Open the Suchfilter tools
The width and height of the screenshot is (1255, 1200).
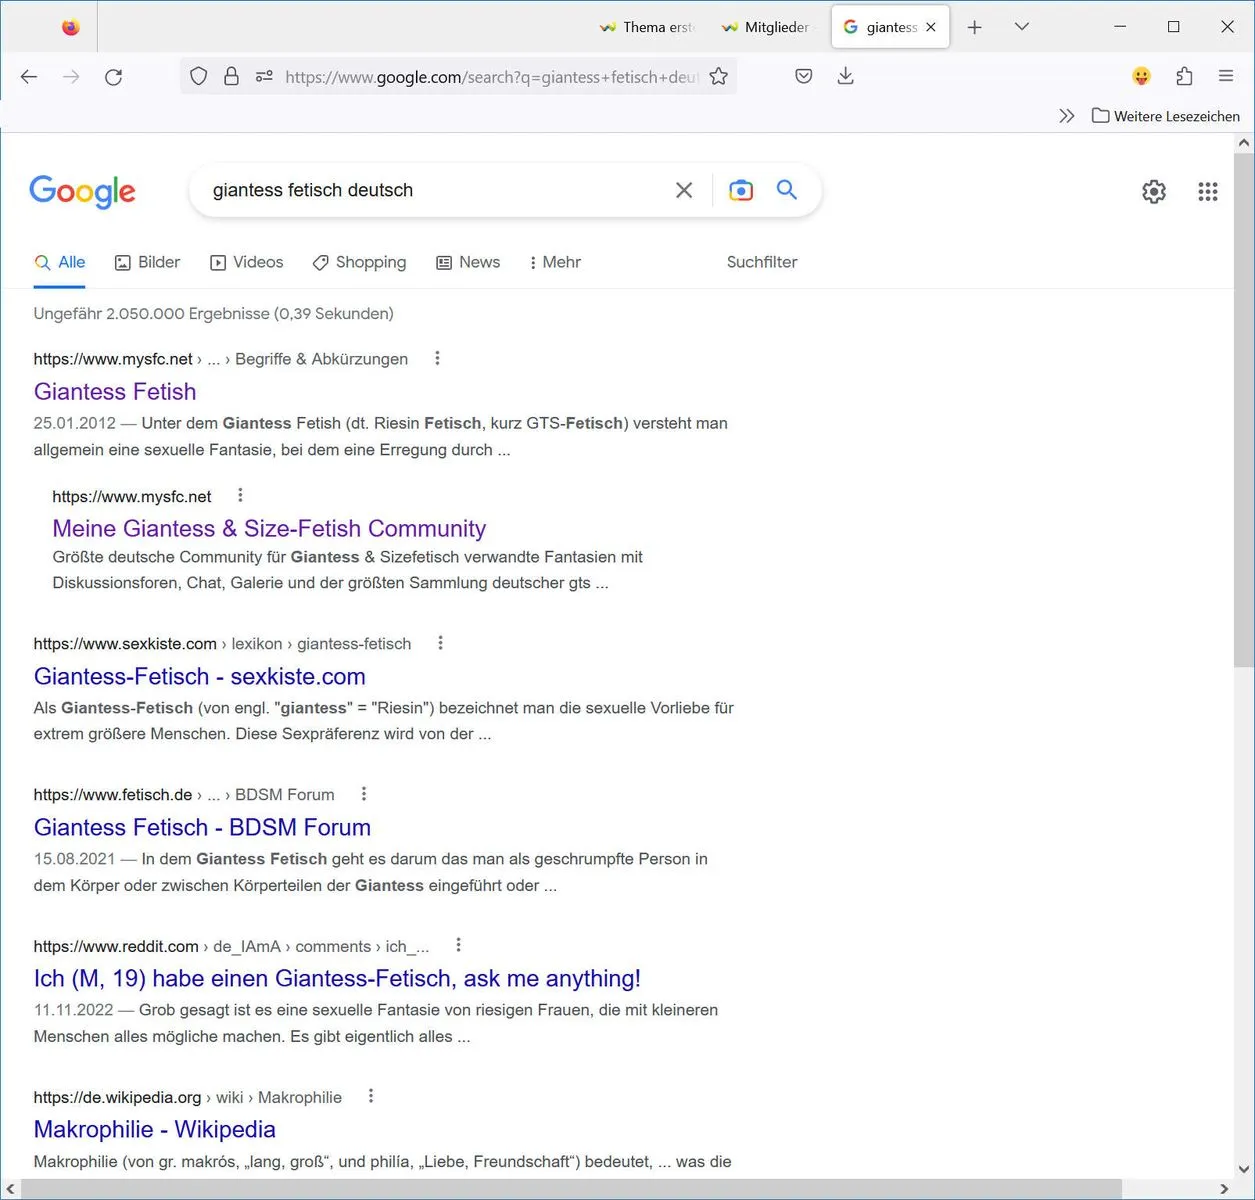(762, 262)
